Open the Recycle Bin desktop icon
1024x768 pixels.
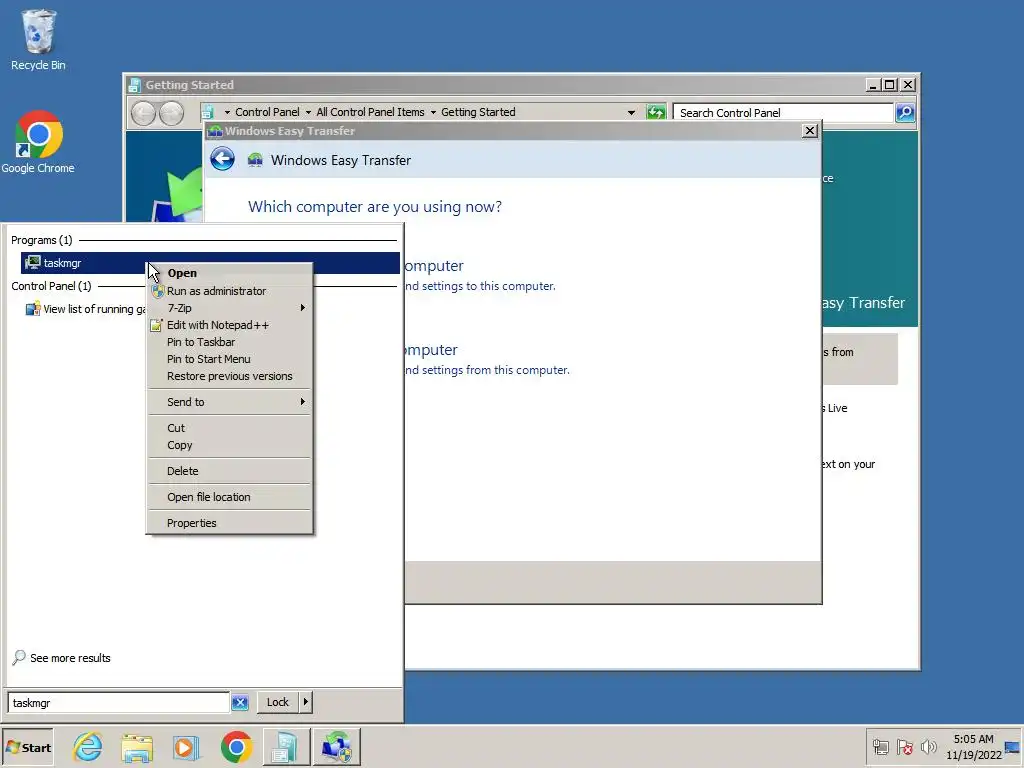click(38, 39)
